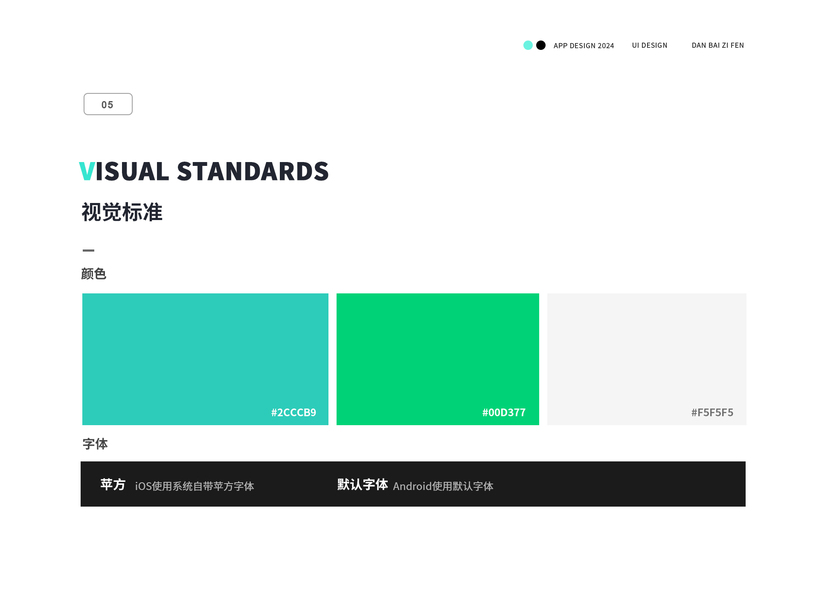The width and height of the screenshot is (819, 600).
Task: Click the 字体 section label
Action: tap(95, 444)
